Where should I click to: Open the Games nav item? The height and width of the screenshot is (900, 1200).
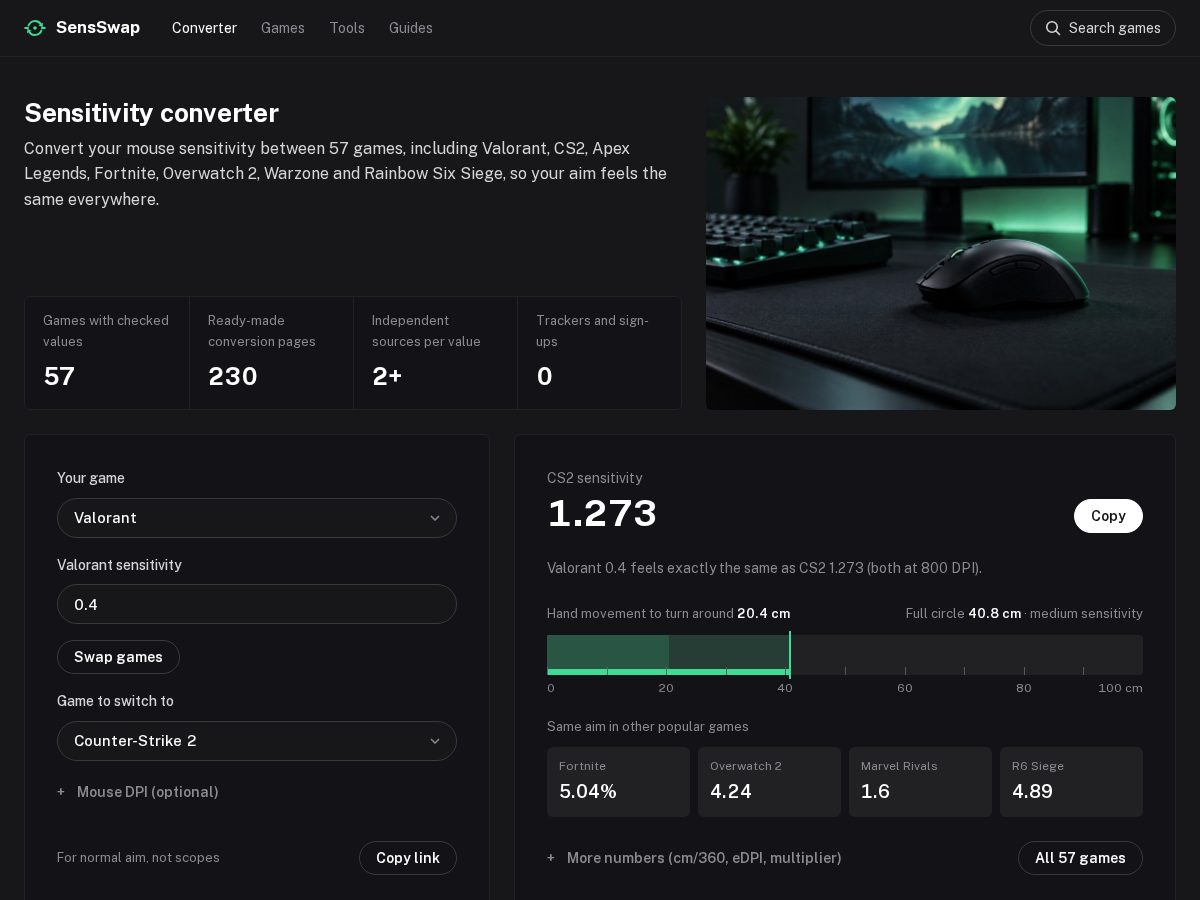tap(283, 28)
